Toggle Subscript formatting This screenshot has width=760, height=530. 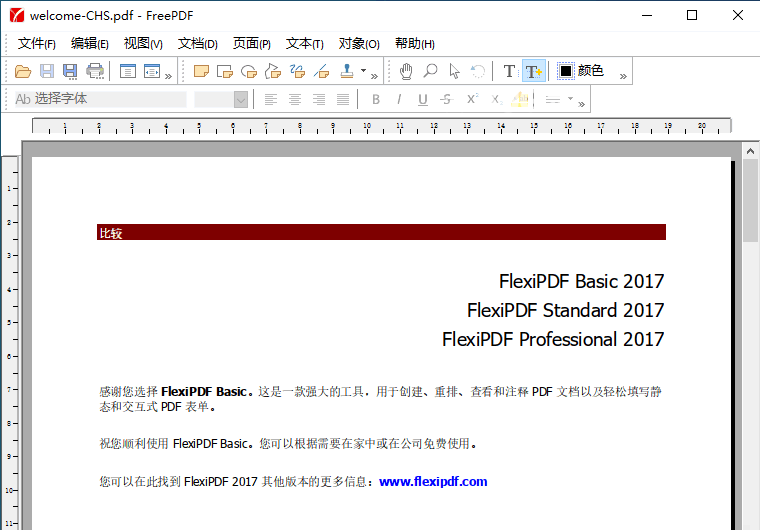(496, 99)
